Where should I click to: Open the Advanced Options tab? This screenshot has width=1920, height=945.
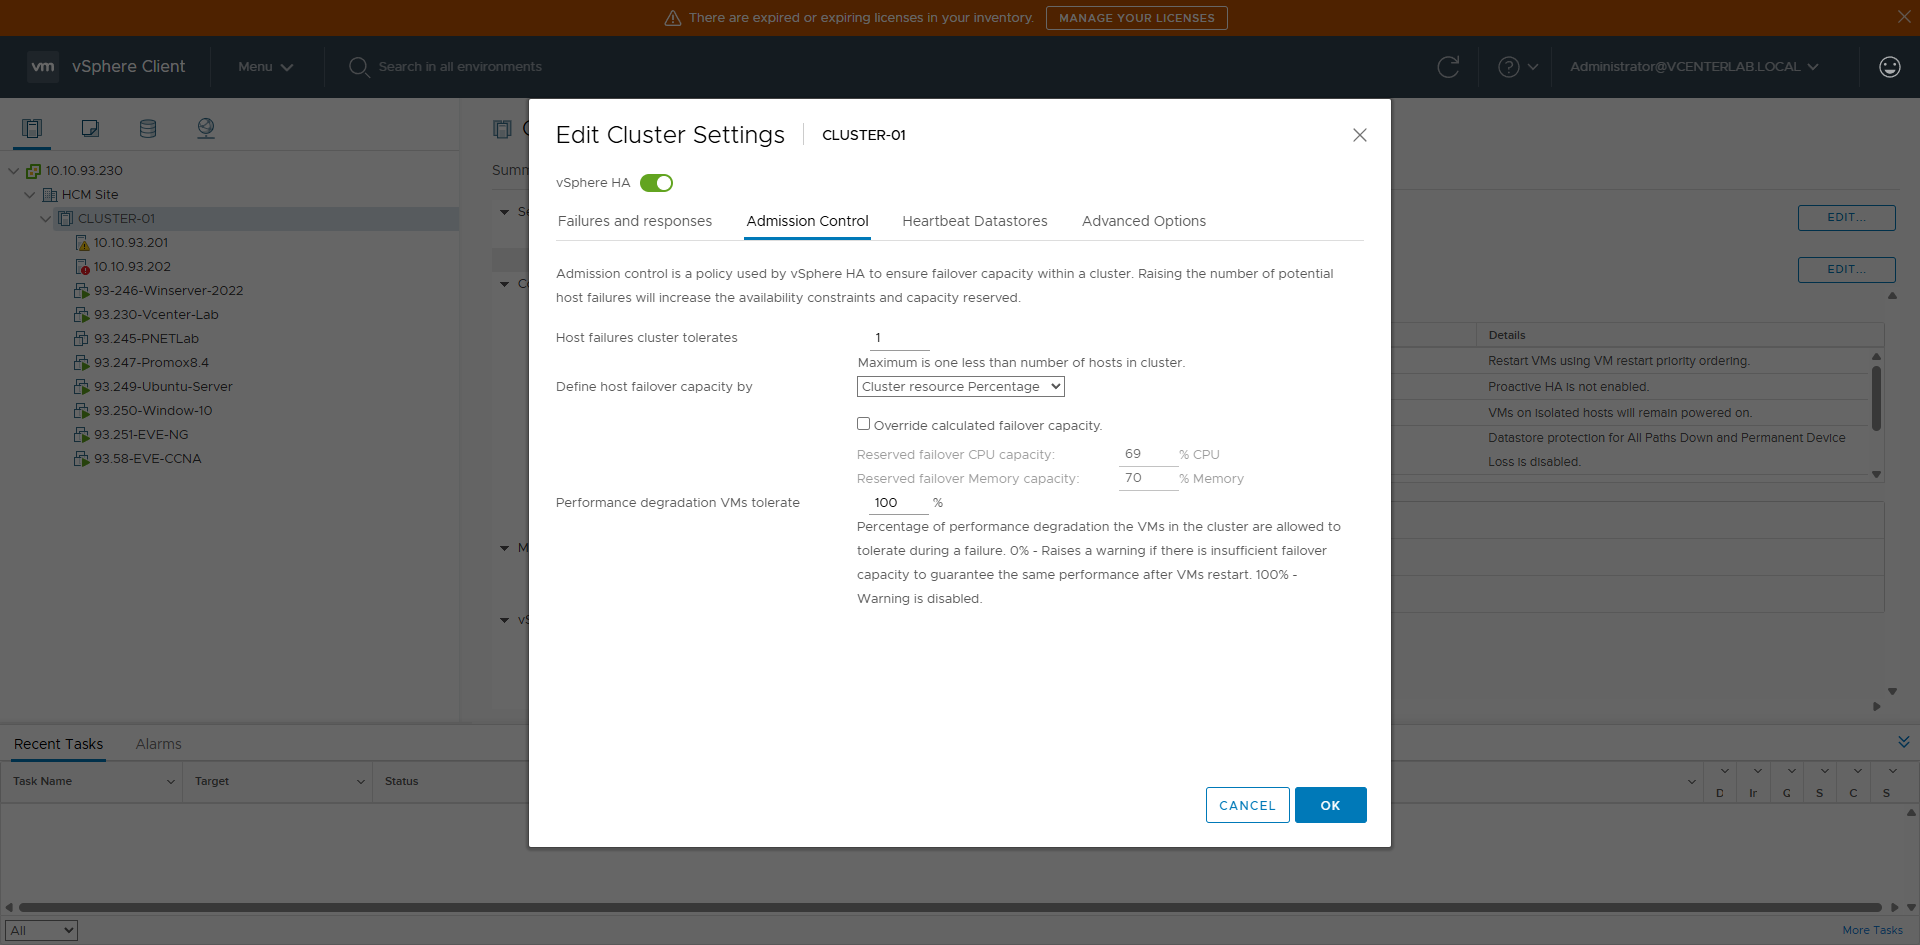pos(1143,221)
